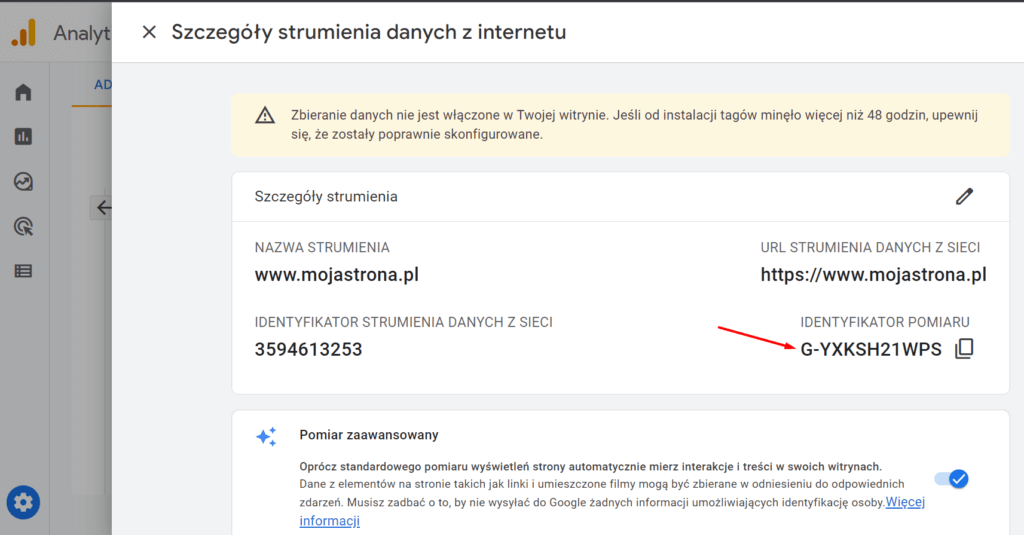Click stream name www.mojastrona.pl

pyautogui.click(x=337, y=274)
